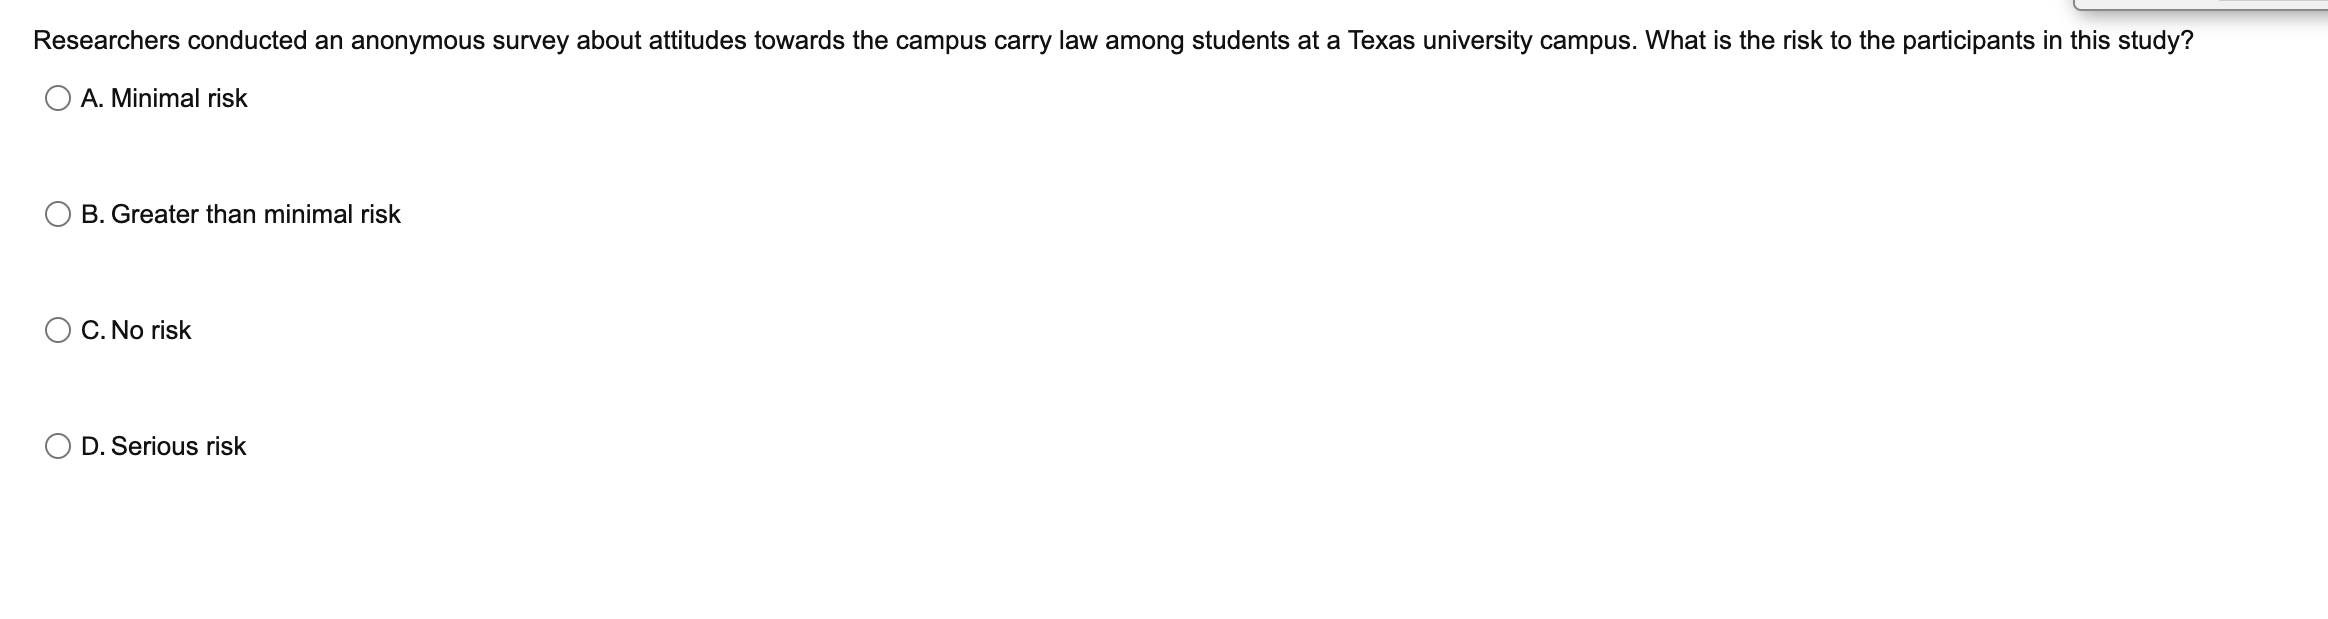The image size is (2328, 619).
Task: Click the label text C. No risk
Action: tap(135, 330)
